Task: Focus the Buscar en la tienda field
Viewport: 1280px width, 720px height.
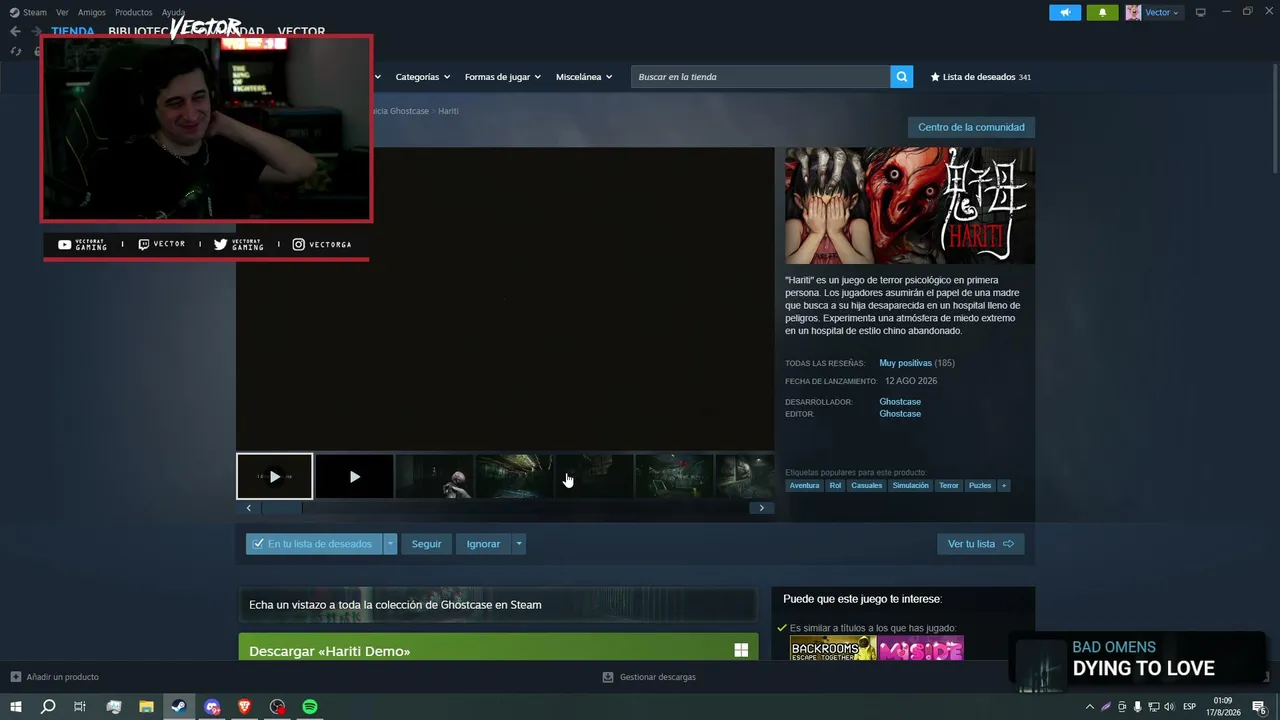Action: [761, 77]
